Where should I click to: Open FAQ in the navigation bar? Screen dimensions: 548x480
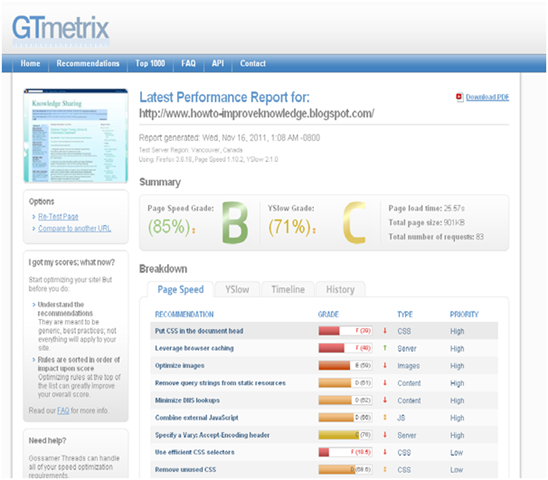[x=188, y=63]
